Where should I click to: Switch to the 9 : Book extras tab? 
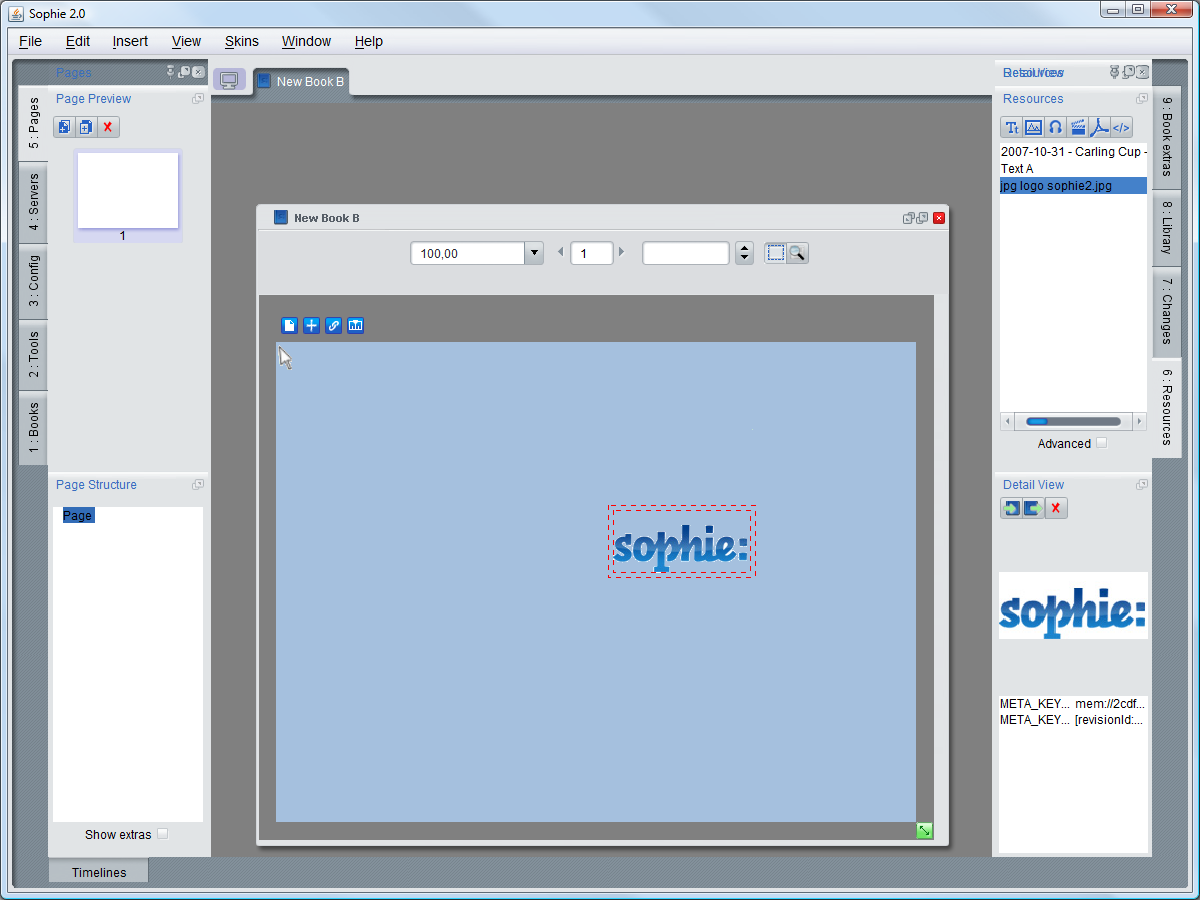point(1167,138)
